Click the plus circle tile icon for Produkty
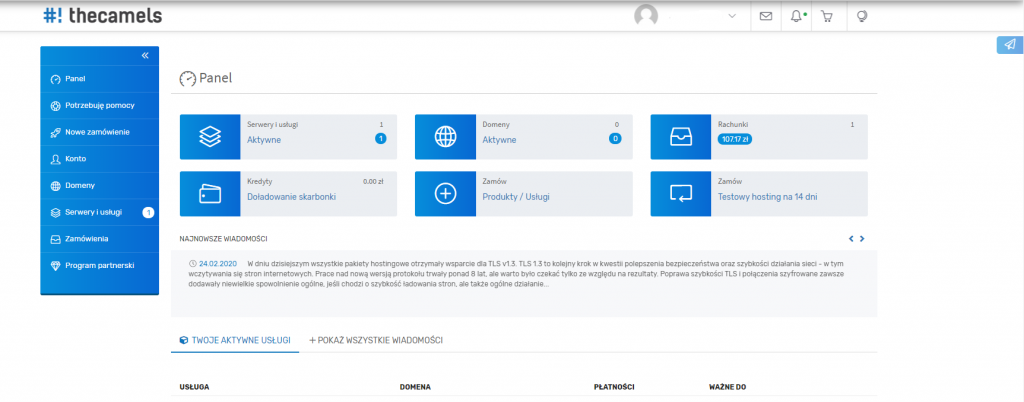1024x402 pixels. (x=445, y=194)
